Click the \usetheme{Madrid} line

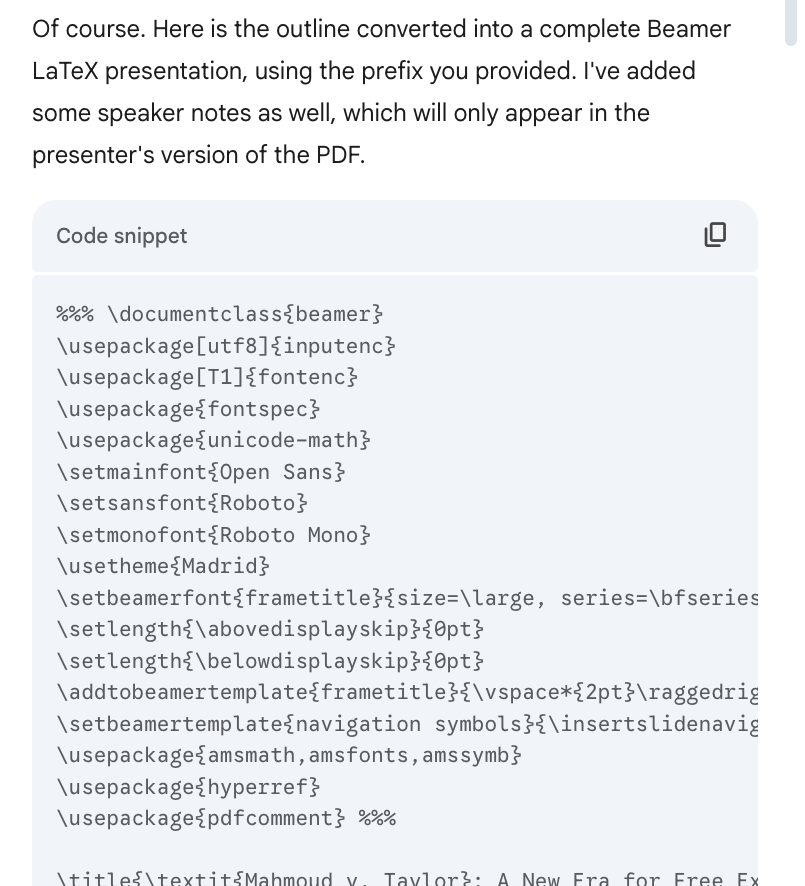click(x=163, y=566)
